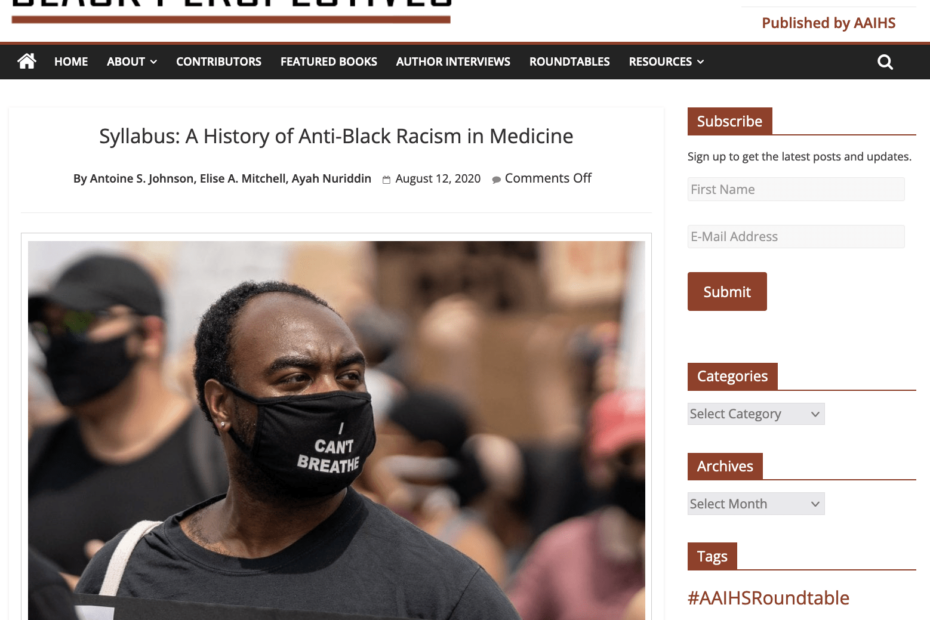
Task: Click the Home menu link
Action: click(71, 62)
